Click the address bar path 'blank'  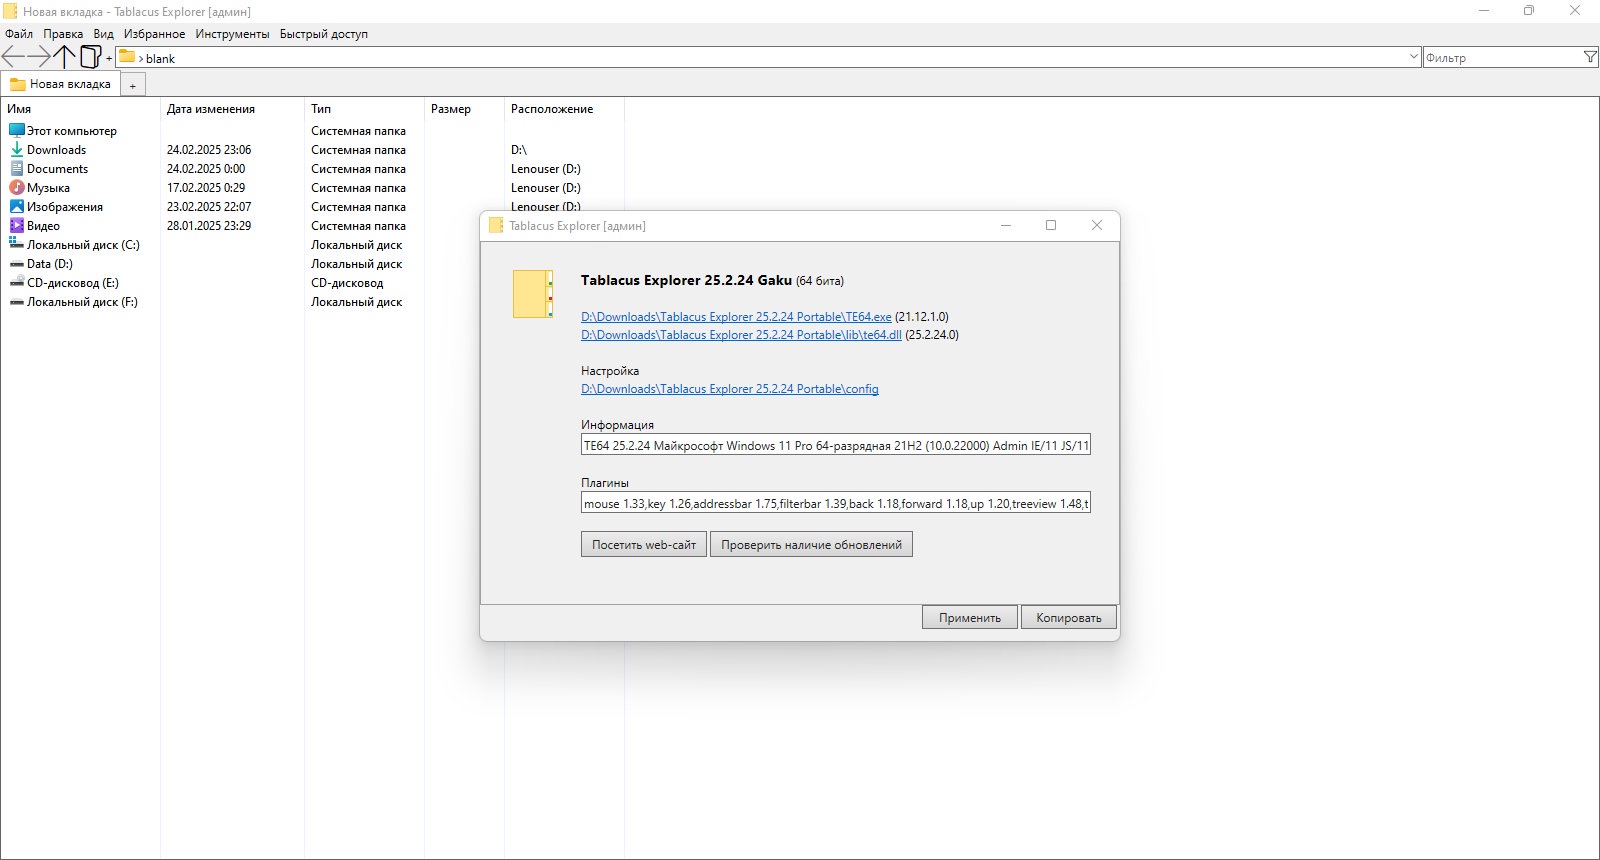pos(160,59)
